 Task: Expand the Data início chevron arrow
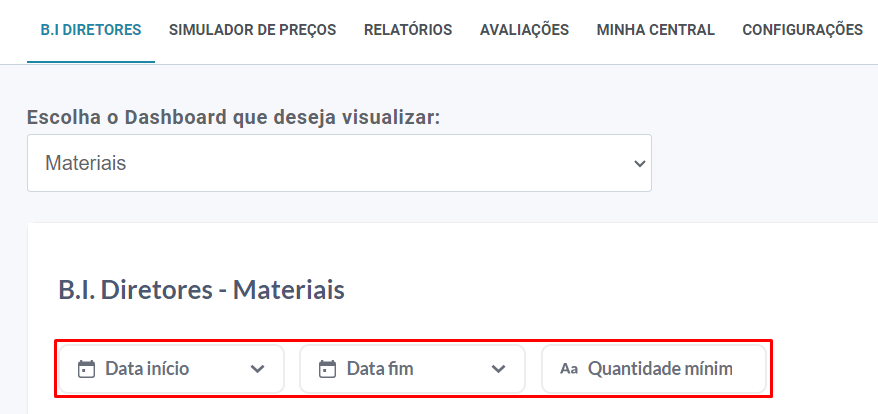point(258,369)
